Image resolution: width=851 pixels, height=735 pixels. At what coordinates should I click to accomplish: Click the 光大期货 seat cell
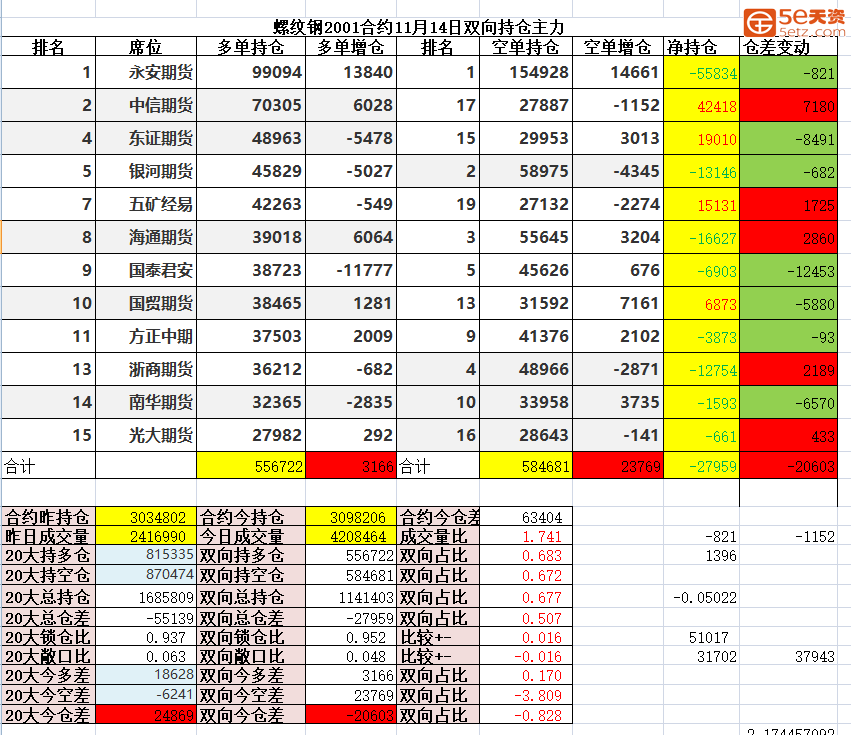click(145, 435)
